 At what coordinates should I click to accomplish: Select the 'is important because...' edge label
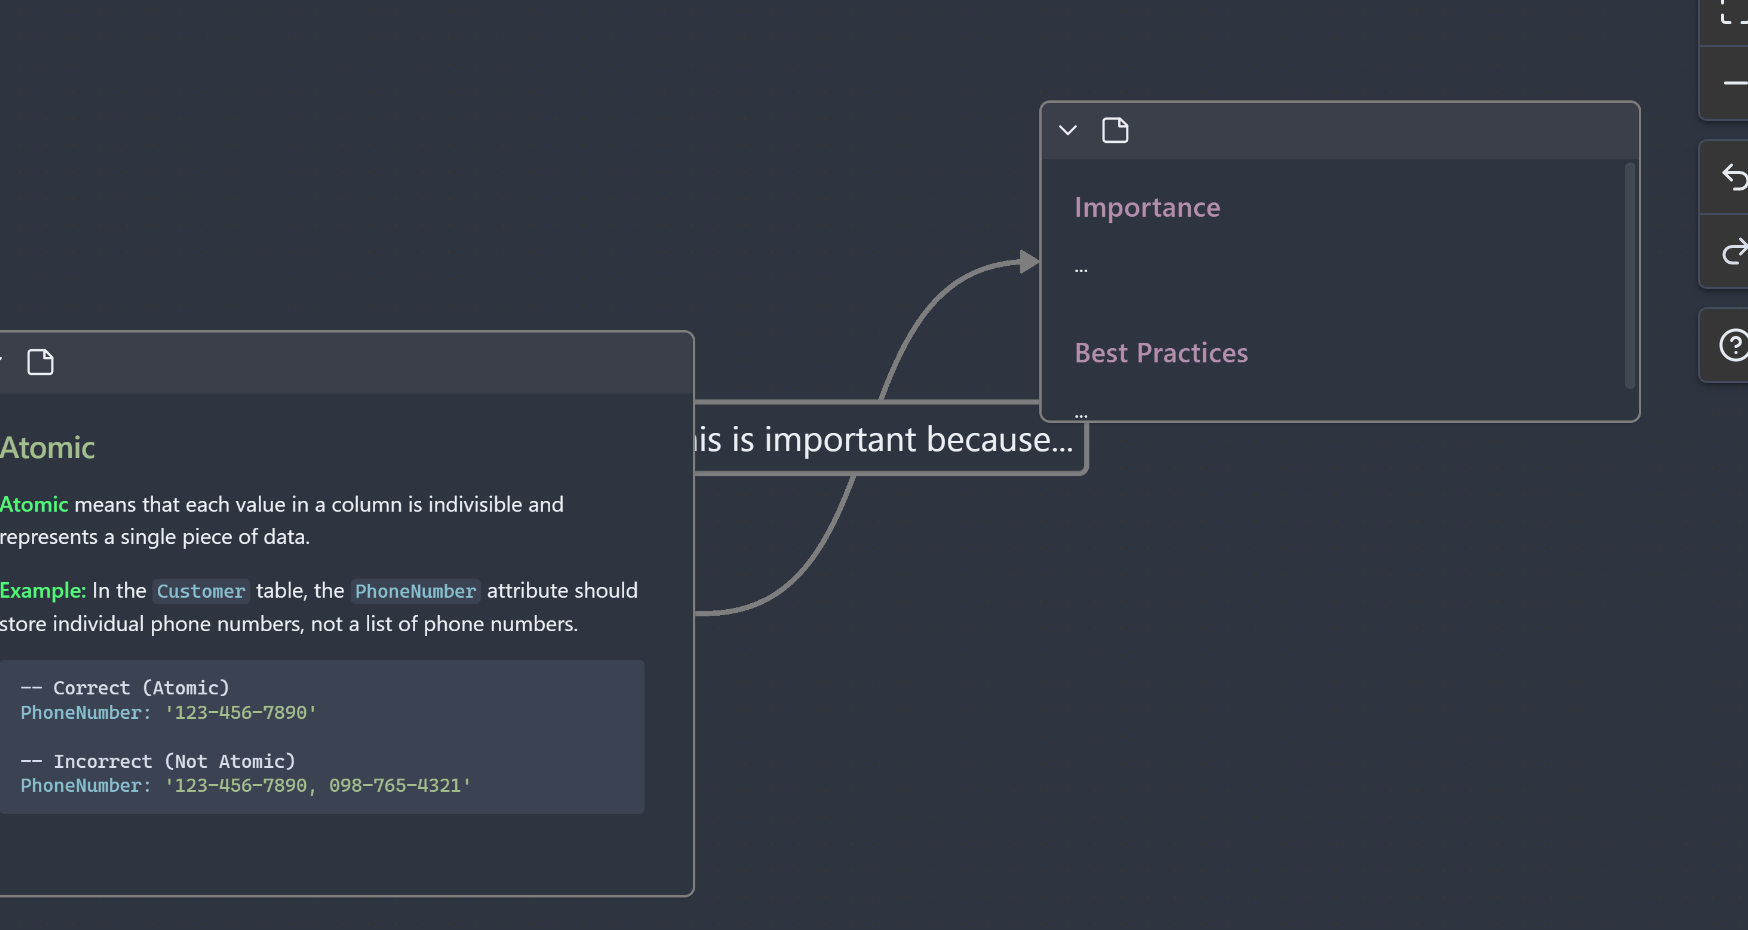[885, 440]
